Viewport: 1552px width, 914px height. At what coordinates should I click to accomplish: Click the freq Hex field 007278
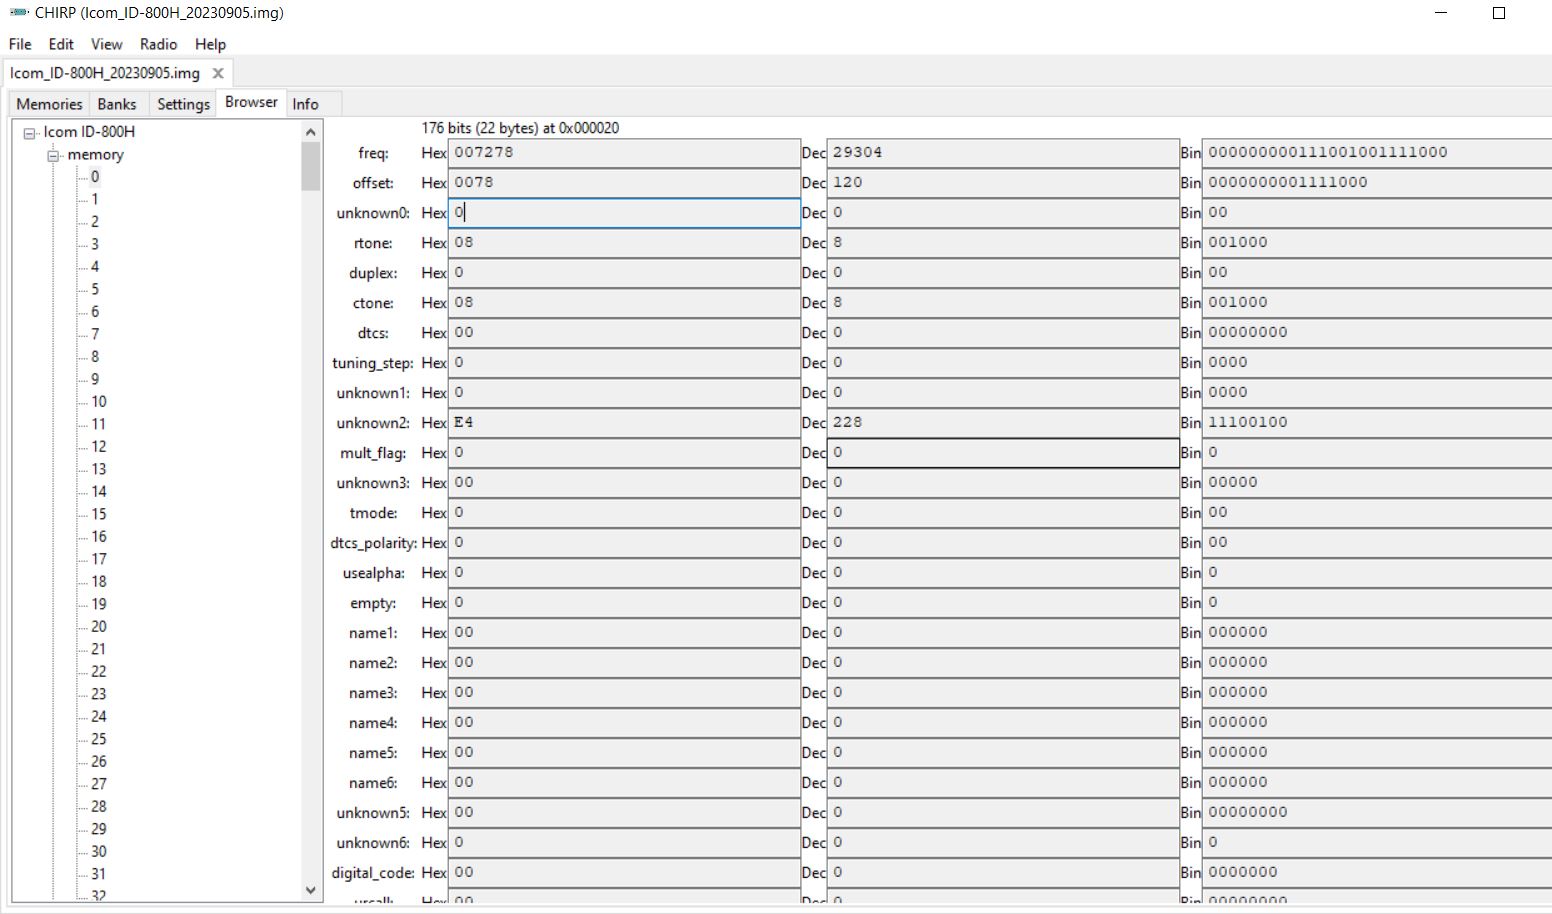[x=624, y=153]
